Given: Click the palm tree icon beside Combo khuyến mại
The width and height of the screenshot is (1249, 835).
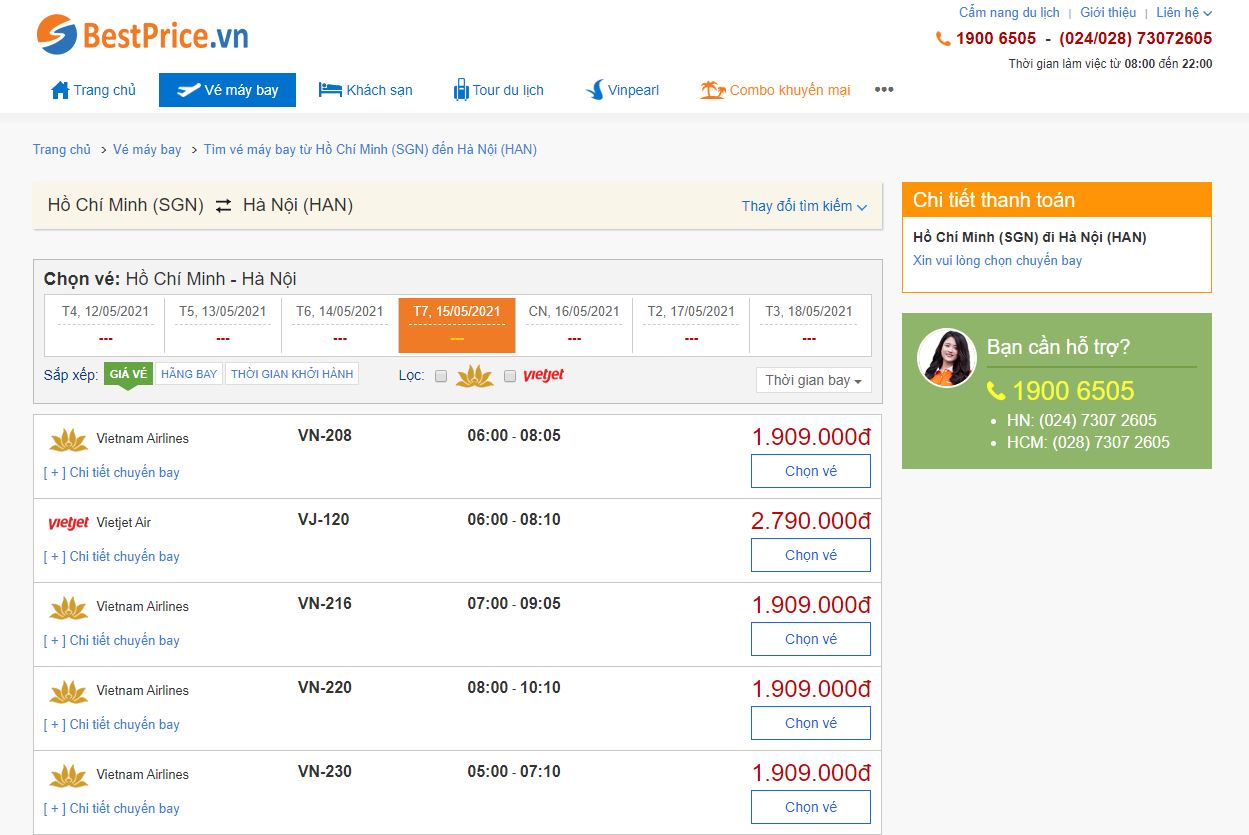Looking at the screenshot, I should [x=712, y=90].
